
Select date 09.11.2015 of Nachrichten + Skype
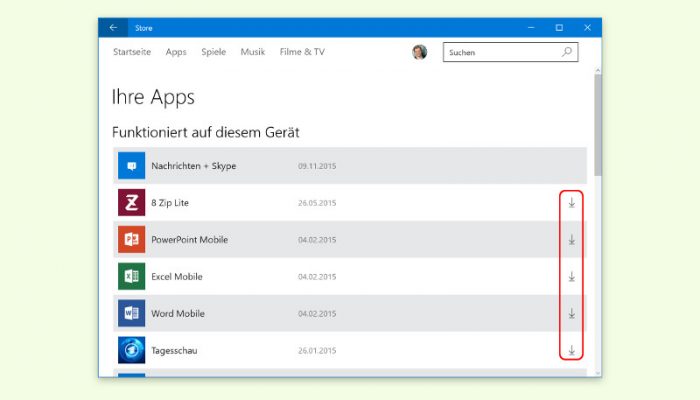click(317, 166)
